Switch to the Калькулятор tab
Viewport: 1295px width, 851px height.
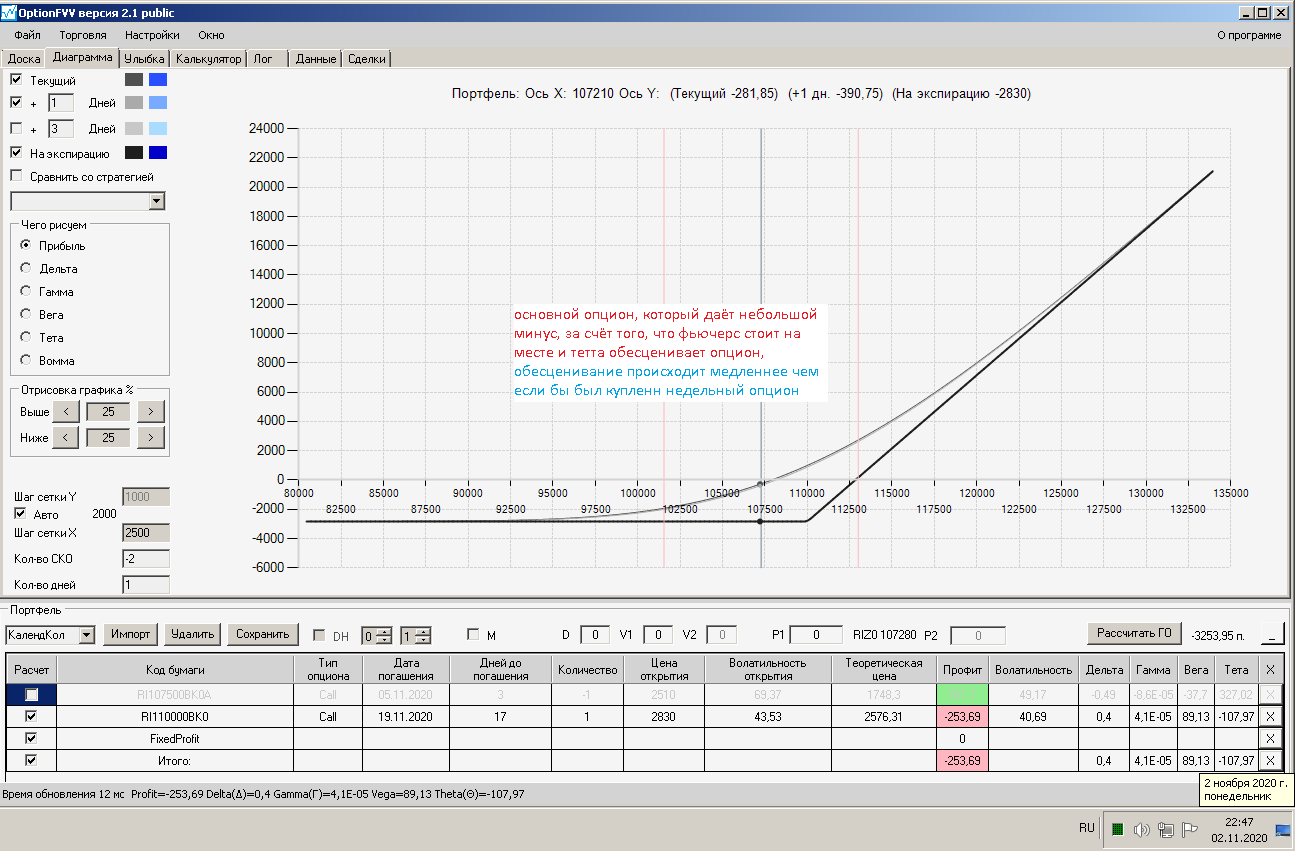click(209, 59)
